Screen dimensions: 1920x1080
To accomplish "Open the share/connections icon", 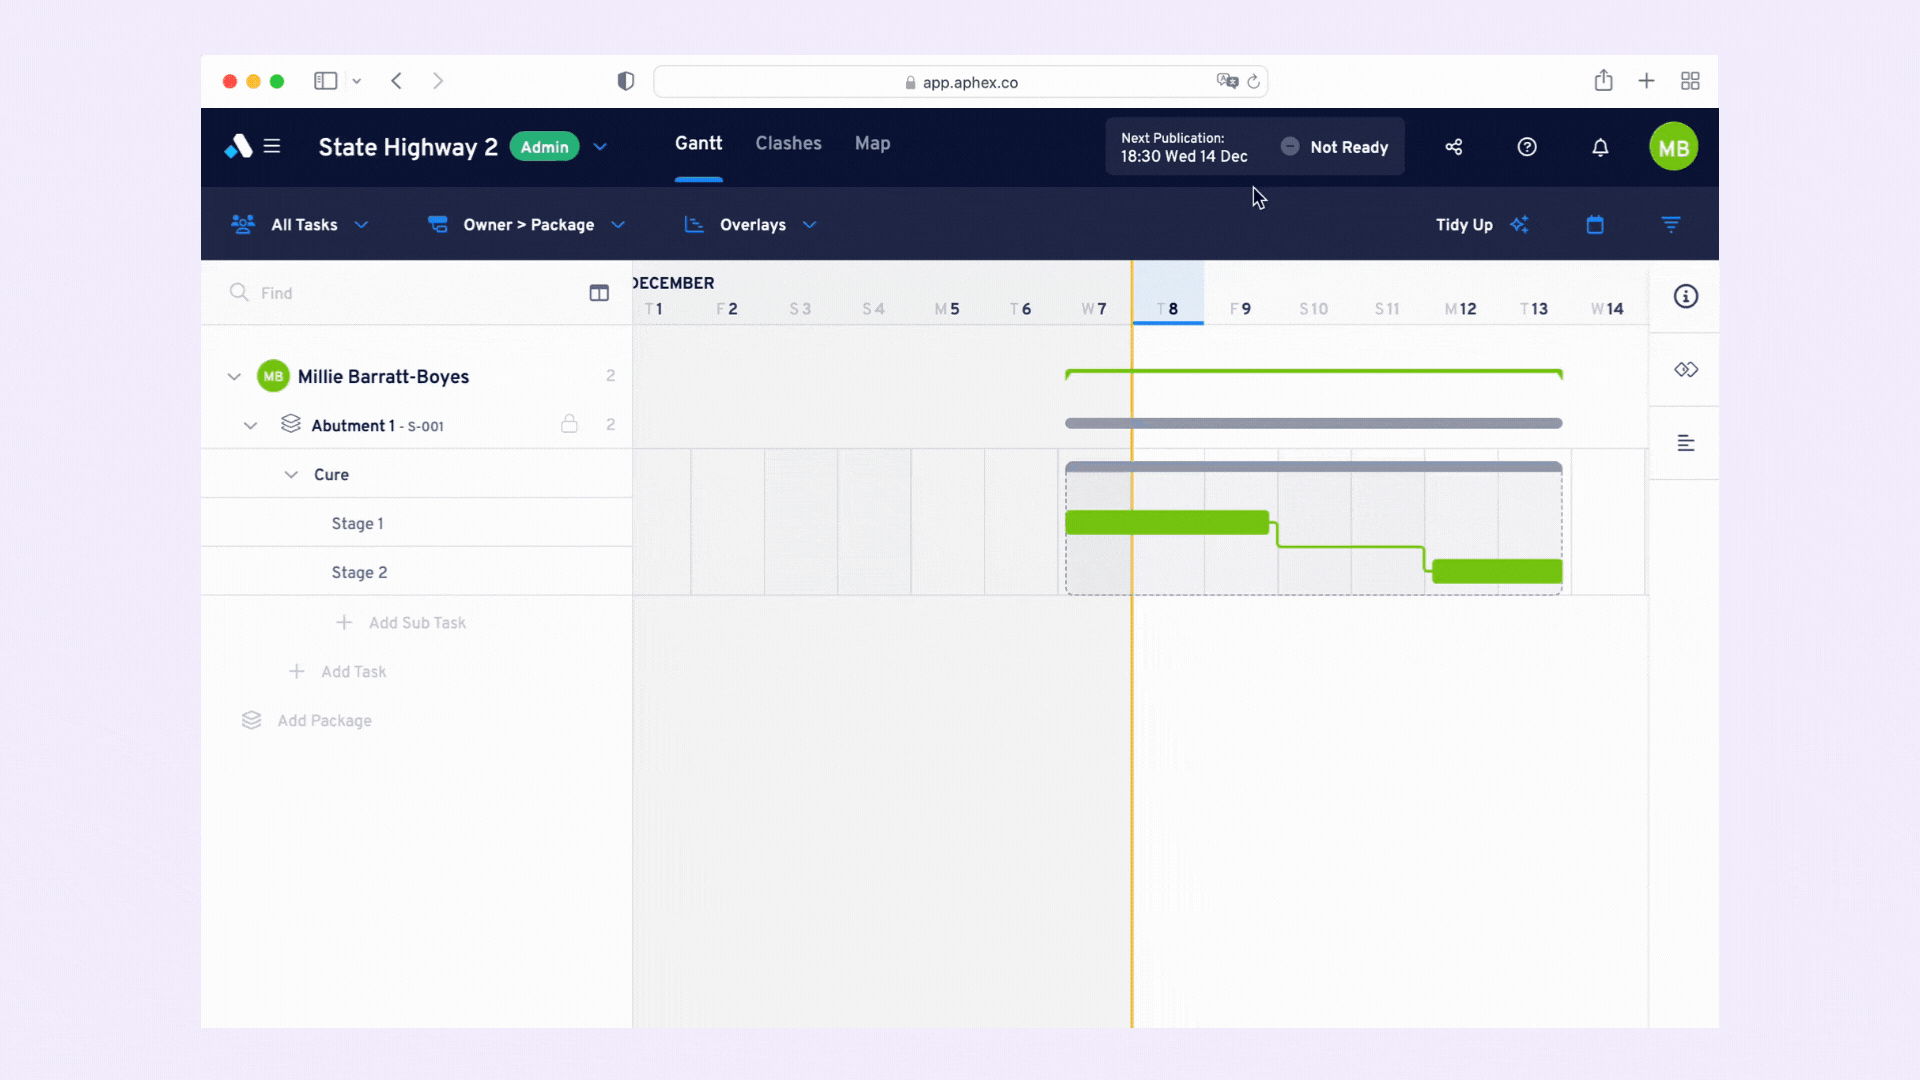I will (x=1452, y=146).
